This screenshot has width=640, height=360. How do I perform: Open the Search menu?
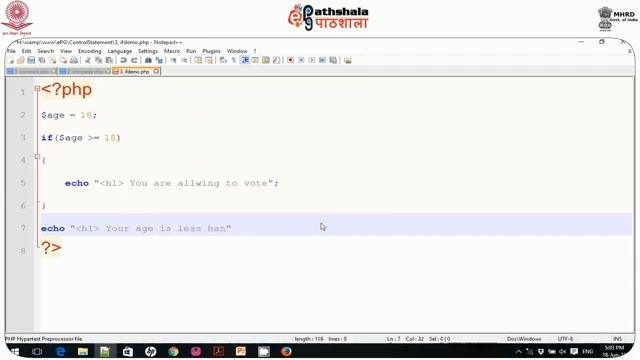[x=46, y=51]
